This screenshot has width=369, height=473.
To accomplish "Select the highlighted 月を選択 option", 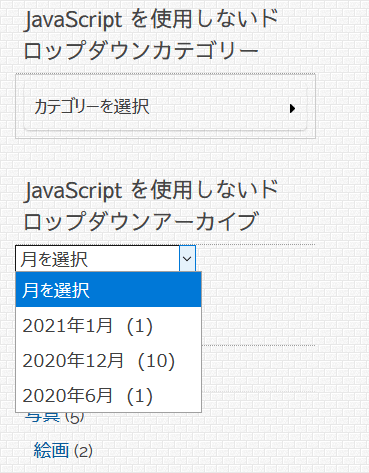I will tap(108, 290).
